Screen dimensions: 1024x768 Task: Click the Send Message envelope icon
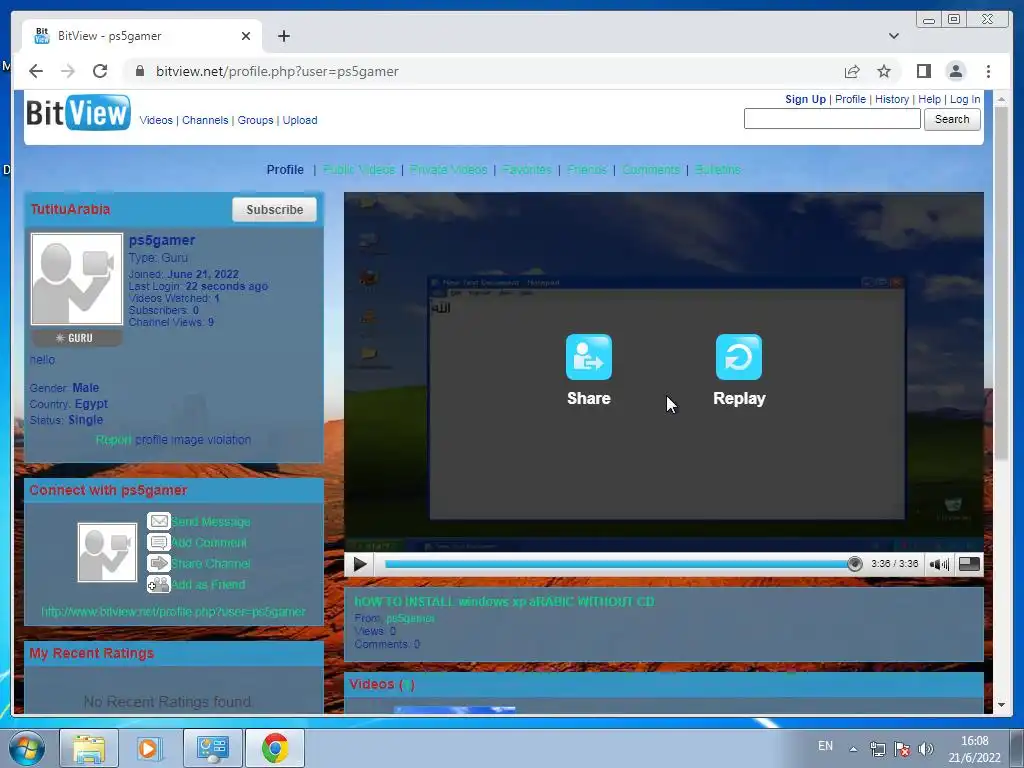pos(159,521)
